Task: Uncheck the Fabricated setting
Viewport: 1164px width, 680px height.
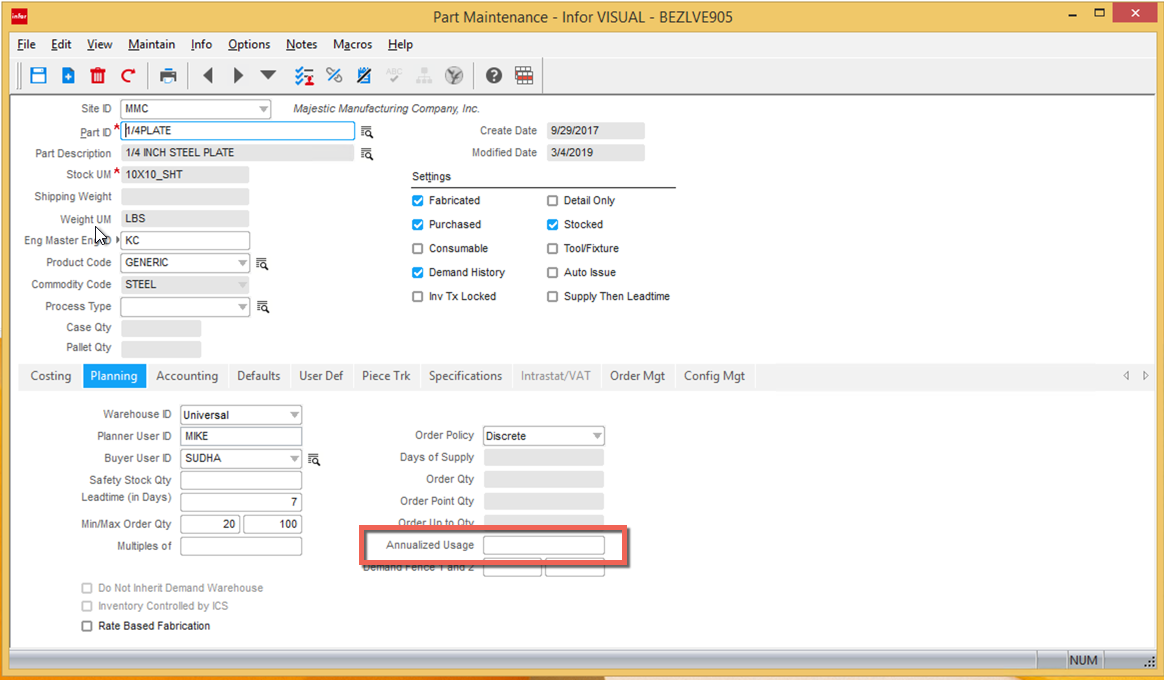Action: (x=417, y=200)
